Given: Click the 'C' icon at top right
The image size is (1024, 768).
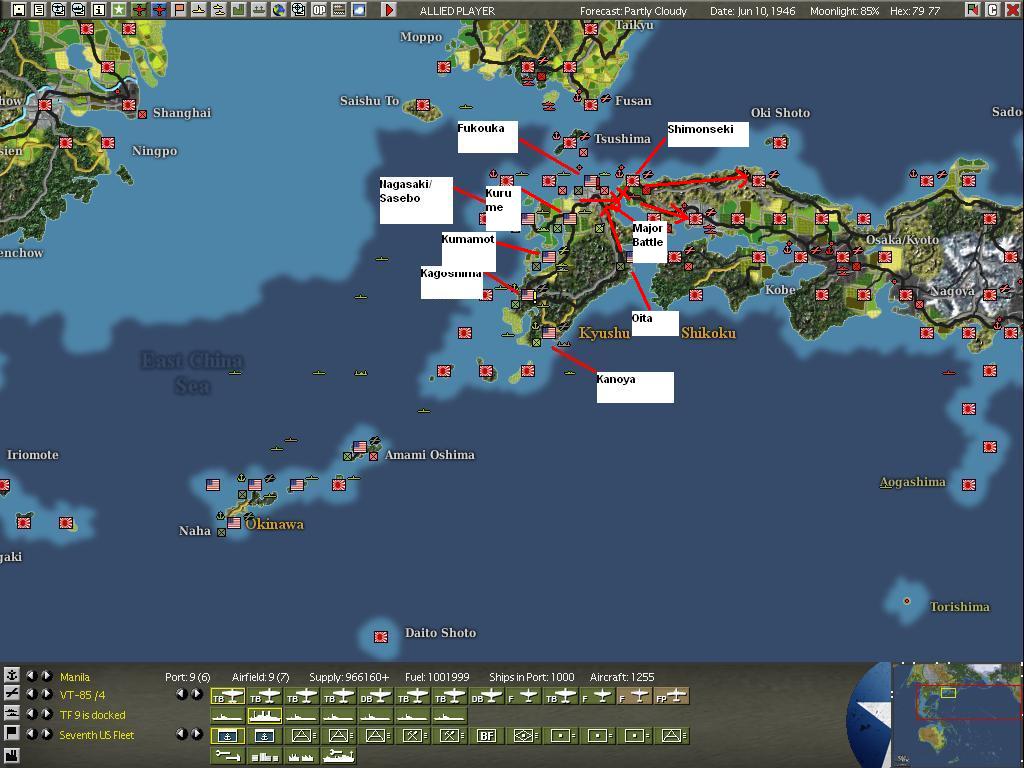Looking at the screenshot, I should tap(993, 10).
